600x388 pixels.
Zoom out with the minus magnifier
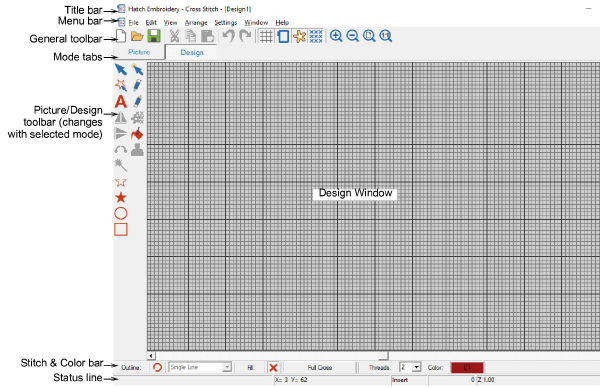tap(352, 36)
